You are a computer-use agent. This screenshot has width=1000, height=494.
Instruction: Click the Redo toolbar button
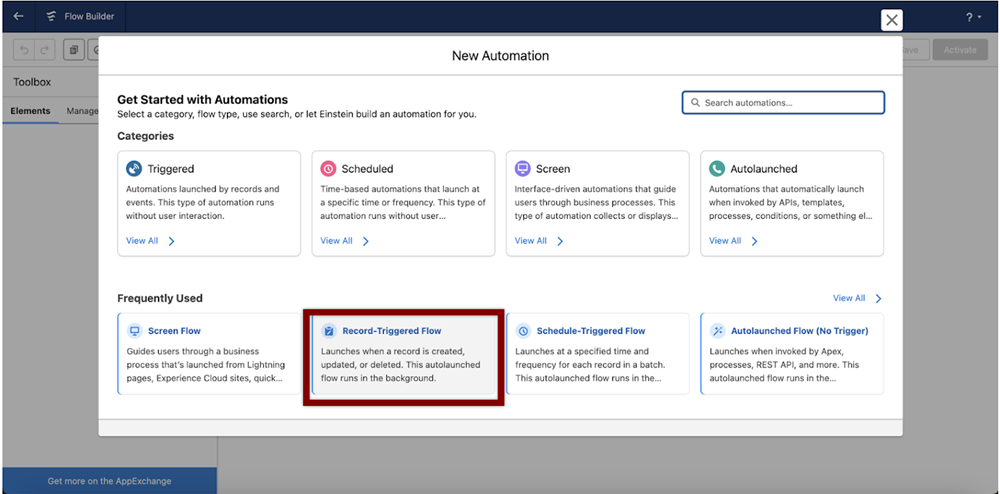coord(44,50)
